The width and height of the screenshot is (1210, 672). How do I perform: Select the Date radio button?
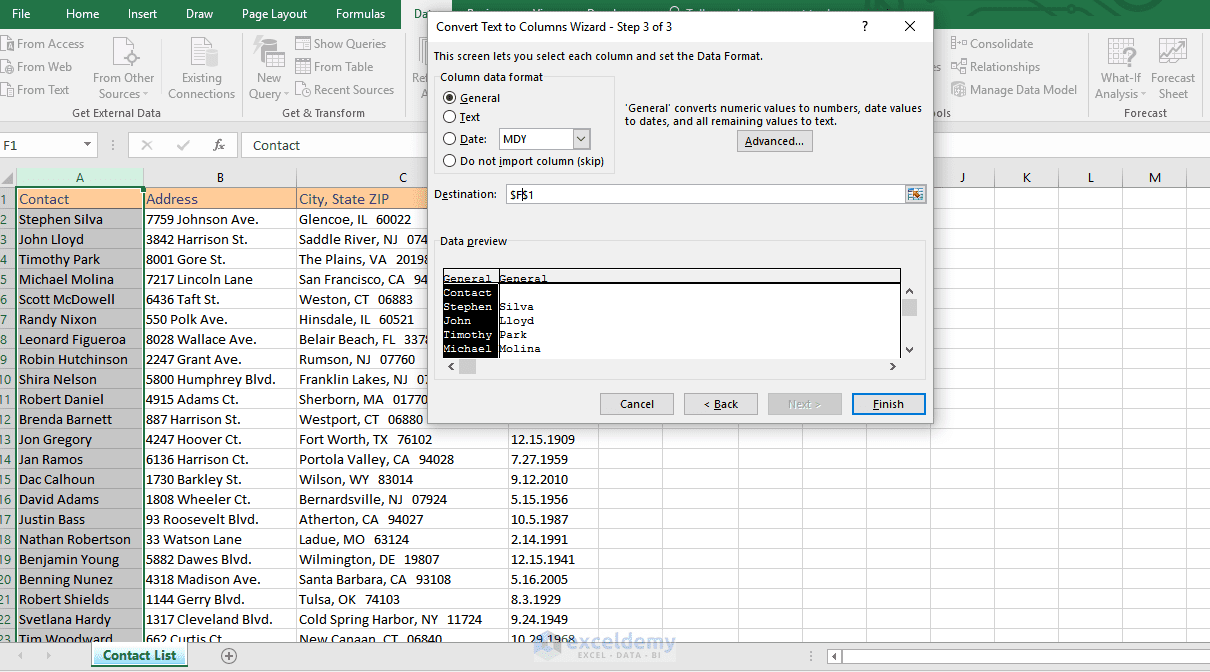450,139
